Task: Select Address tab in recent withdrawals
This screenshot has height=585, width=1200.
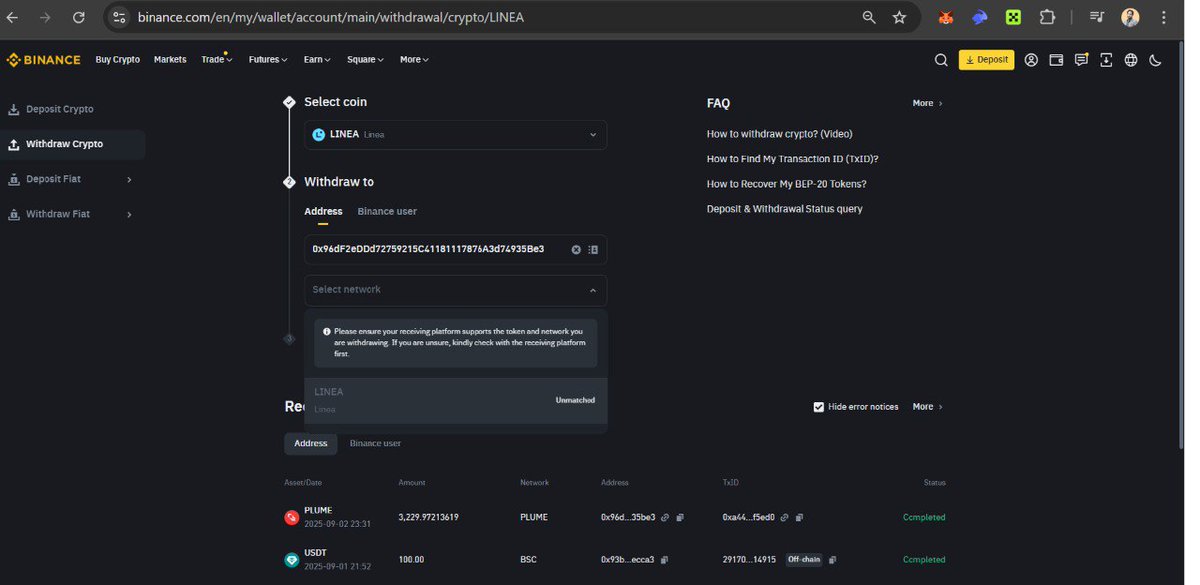Action: tap(311, 443)
